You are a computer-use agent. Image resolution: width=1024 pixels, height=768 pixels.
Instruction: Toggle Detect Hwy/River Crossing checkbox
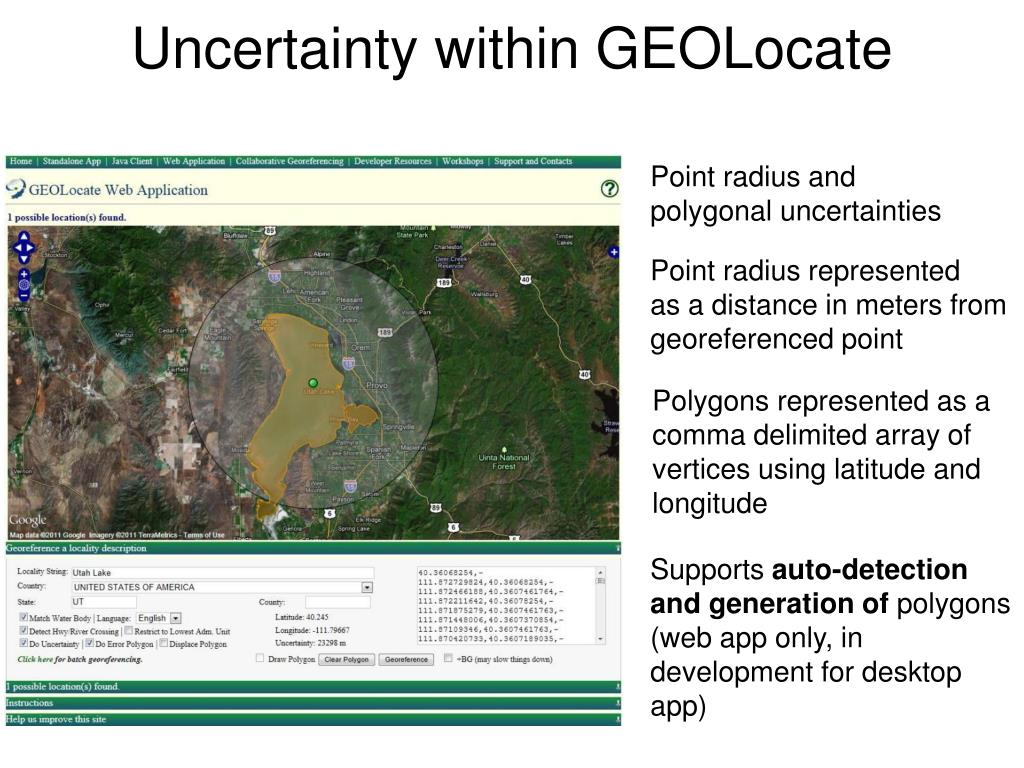(x=24, y=631)
